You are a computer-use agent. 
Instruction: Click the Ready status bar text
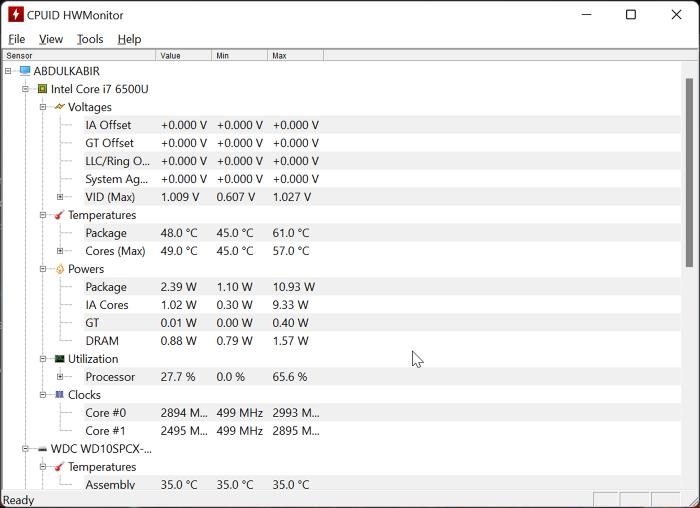18,500
